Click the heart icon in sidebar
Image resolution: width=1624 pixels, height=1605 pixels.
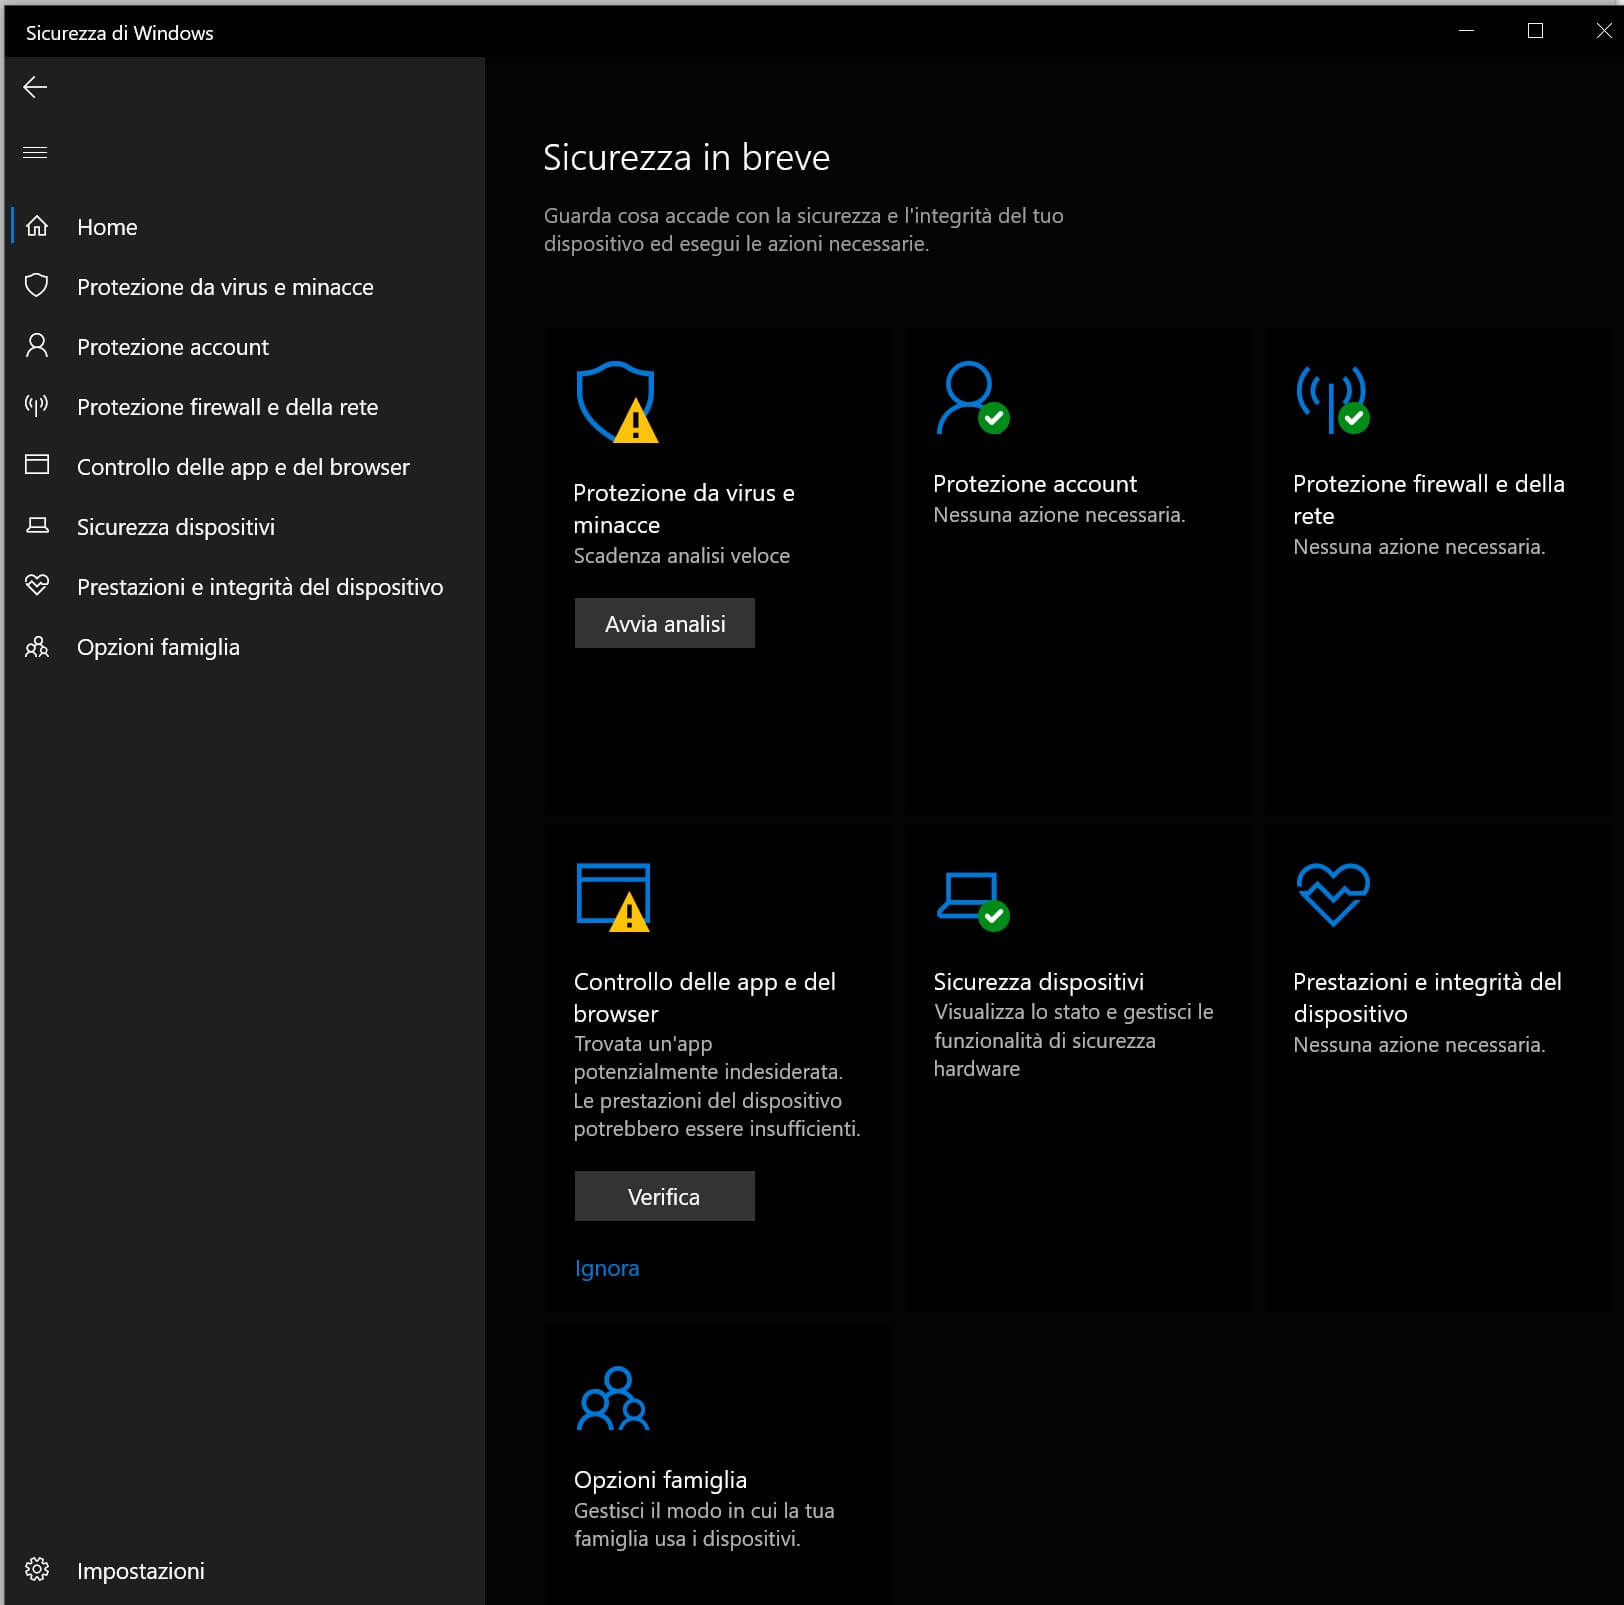tap(37, 586)
